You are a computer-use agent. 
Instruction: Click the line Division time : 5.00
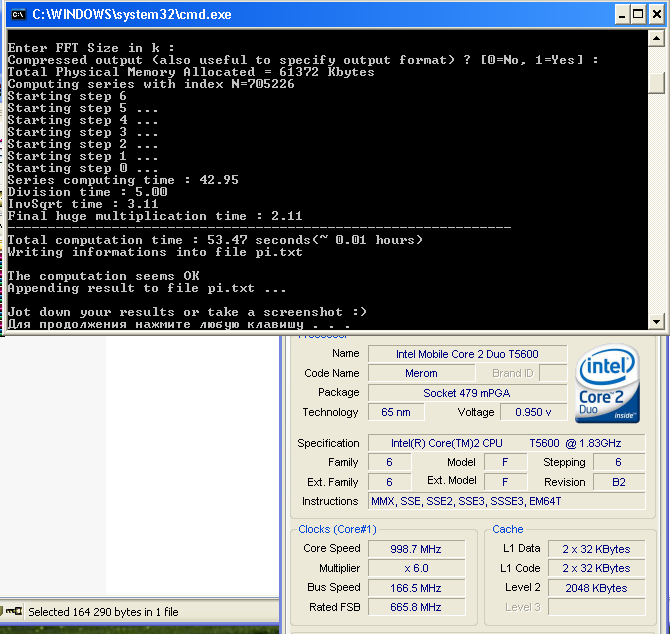point(88,192)
